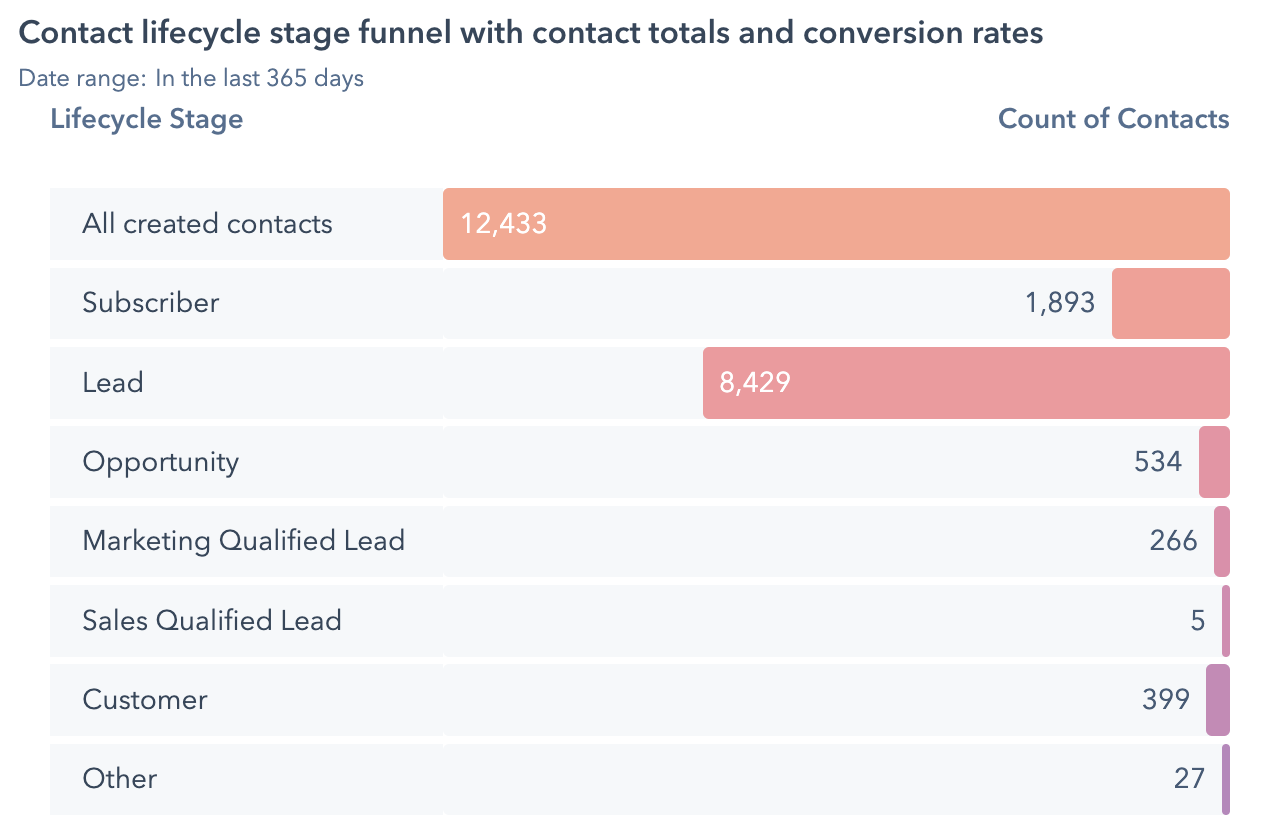
Task: Click the Lifecycle Stage column header
Action: tap(147, 119)
